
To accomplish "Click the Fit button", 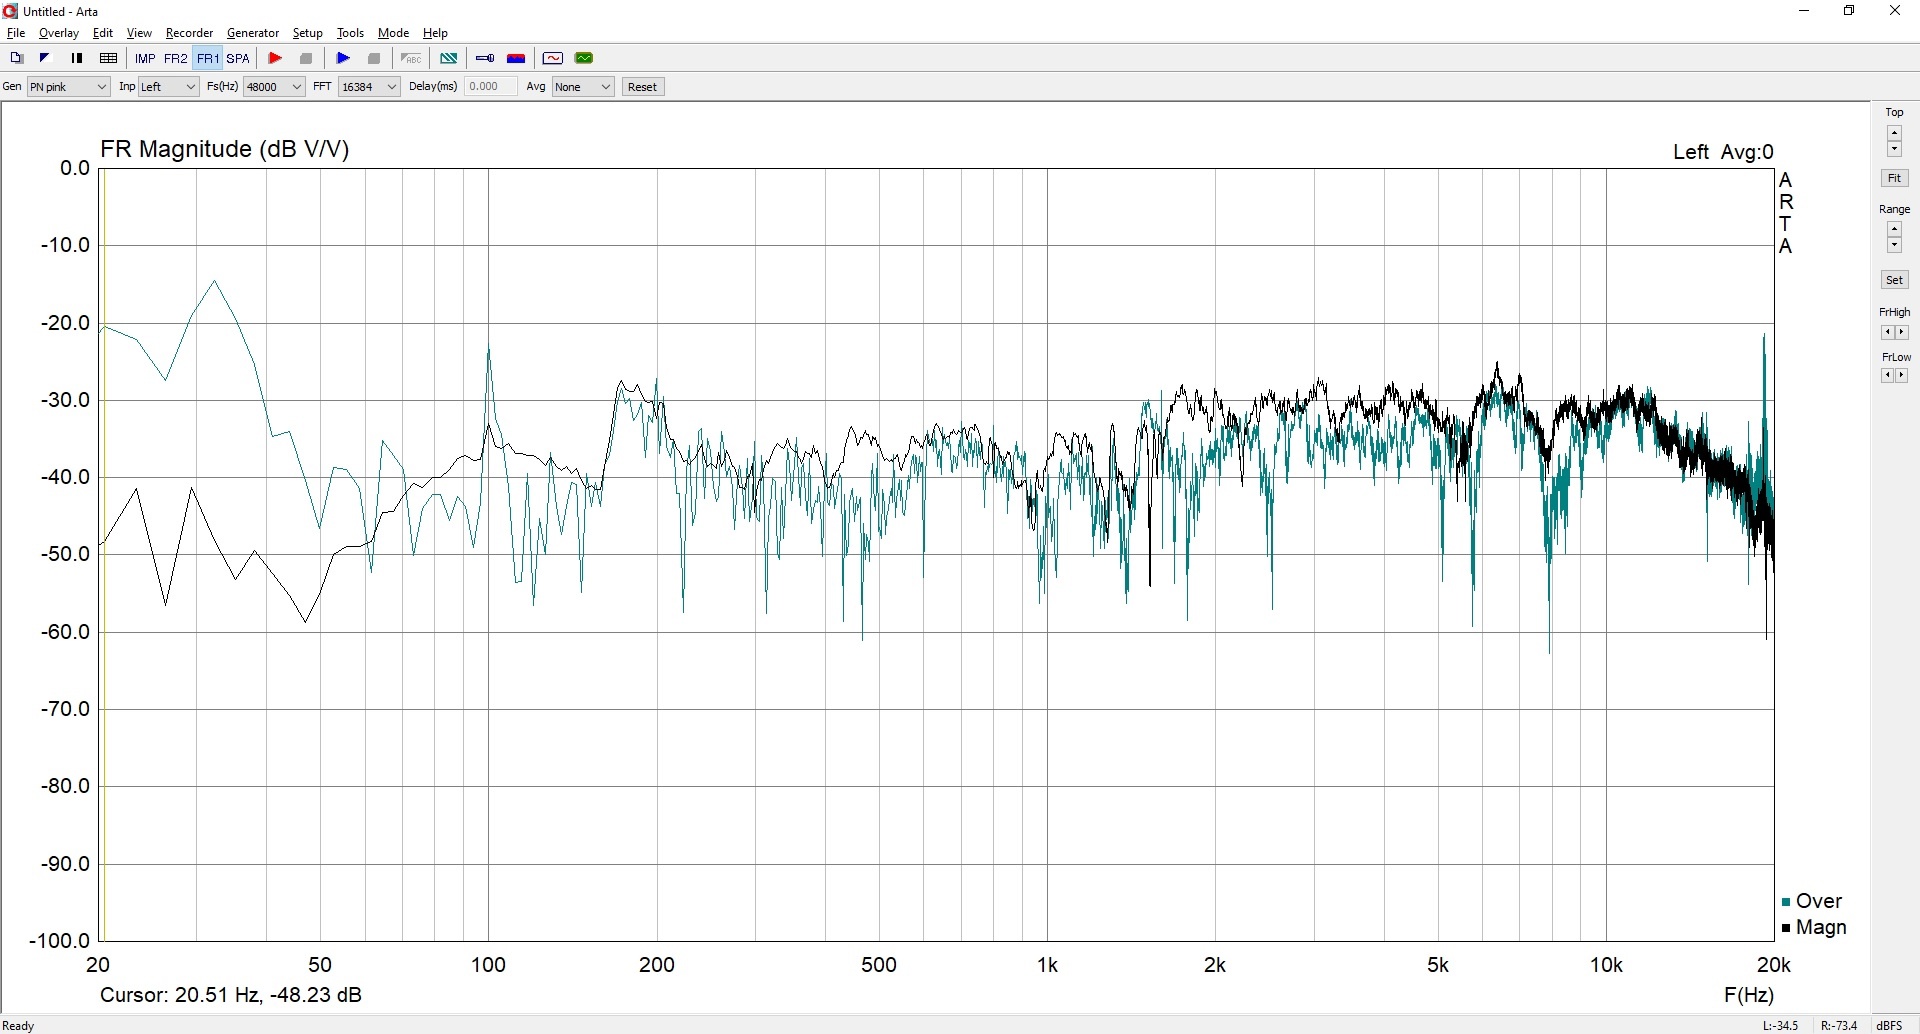I will [x=1894, y=178].
